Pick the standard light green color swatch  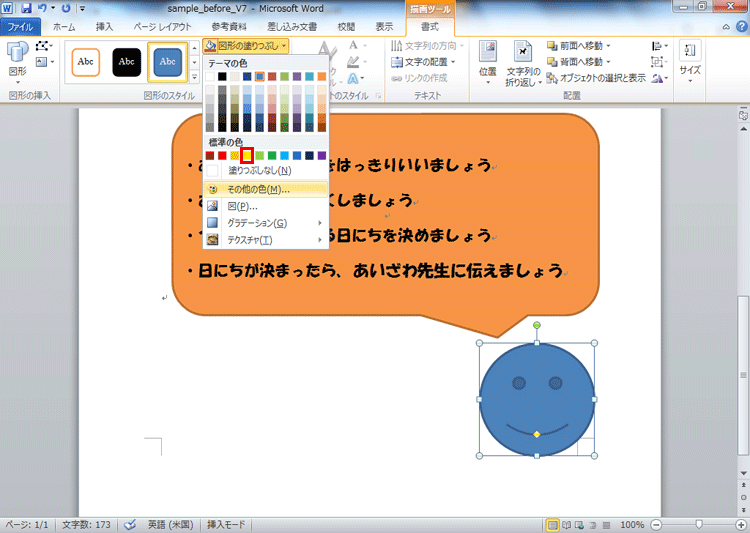259,155
